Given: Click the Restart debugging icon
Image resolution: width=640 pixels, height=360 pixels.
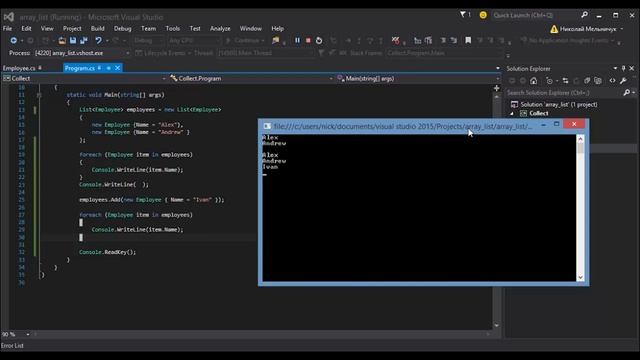Looking at the screenshot, I should [319, 40].
